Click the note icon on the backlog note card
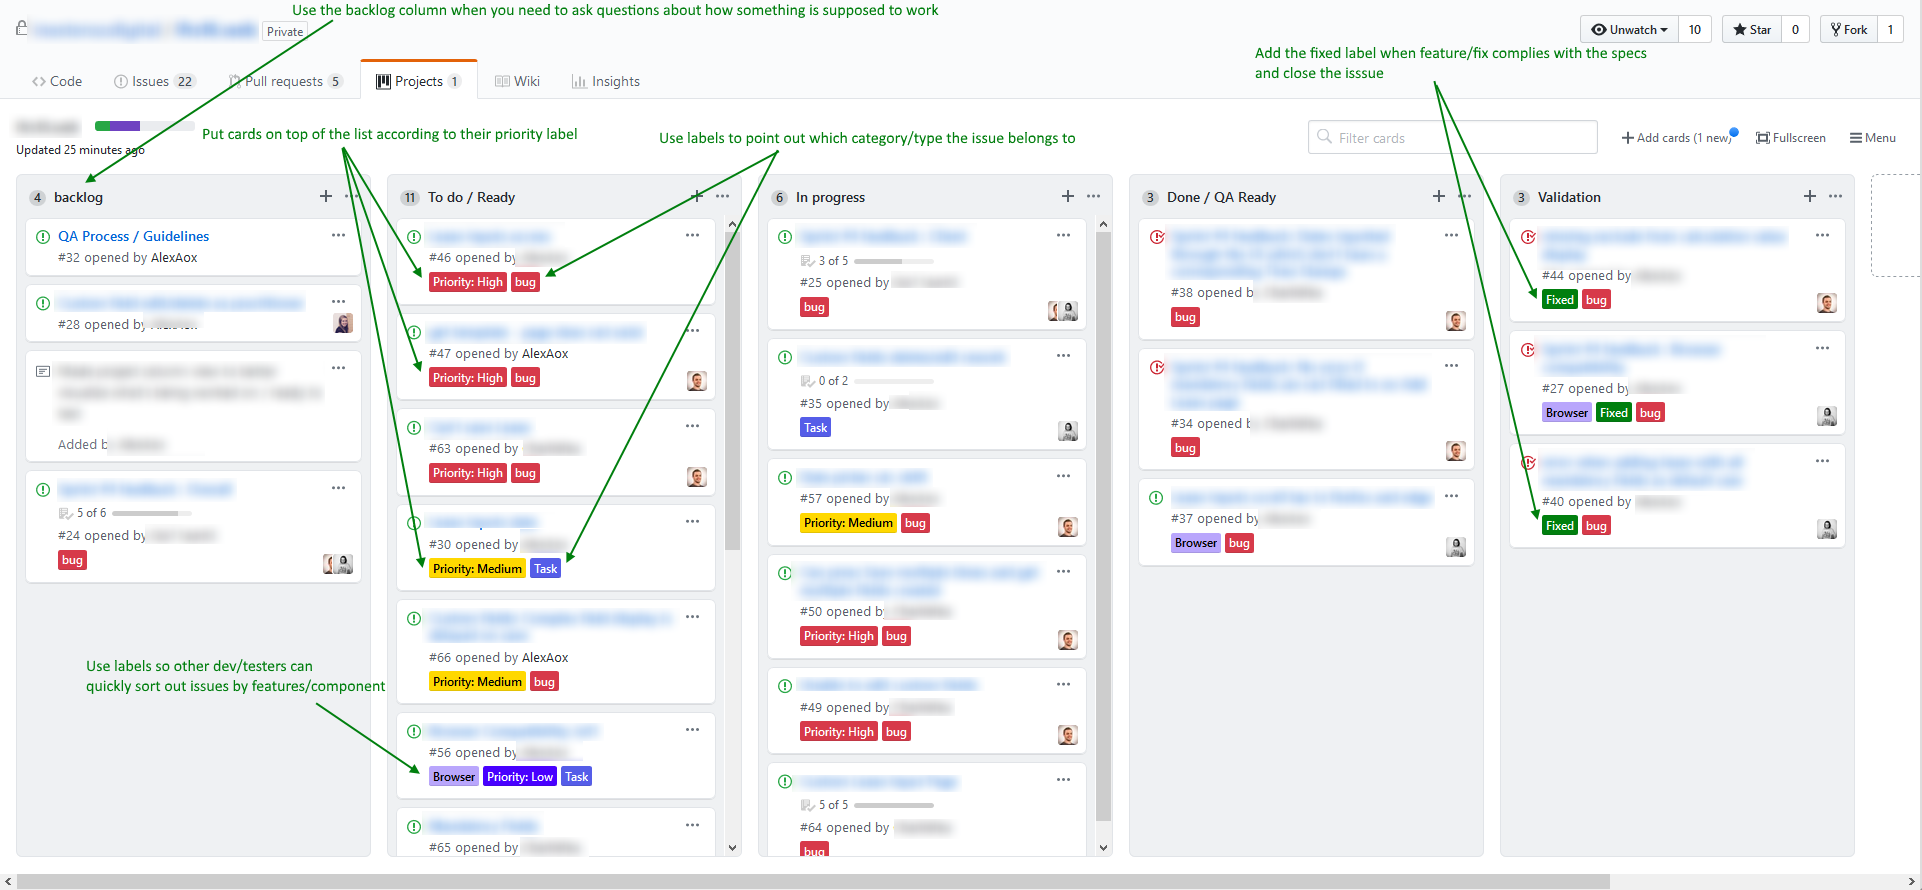This screenshot has width=1922, height=890. [43, 371]
